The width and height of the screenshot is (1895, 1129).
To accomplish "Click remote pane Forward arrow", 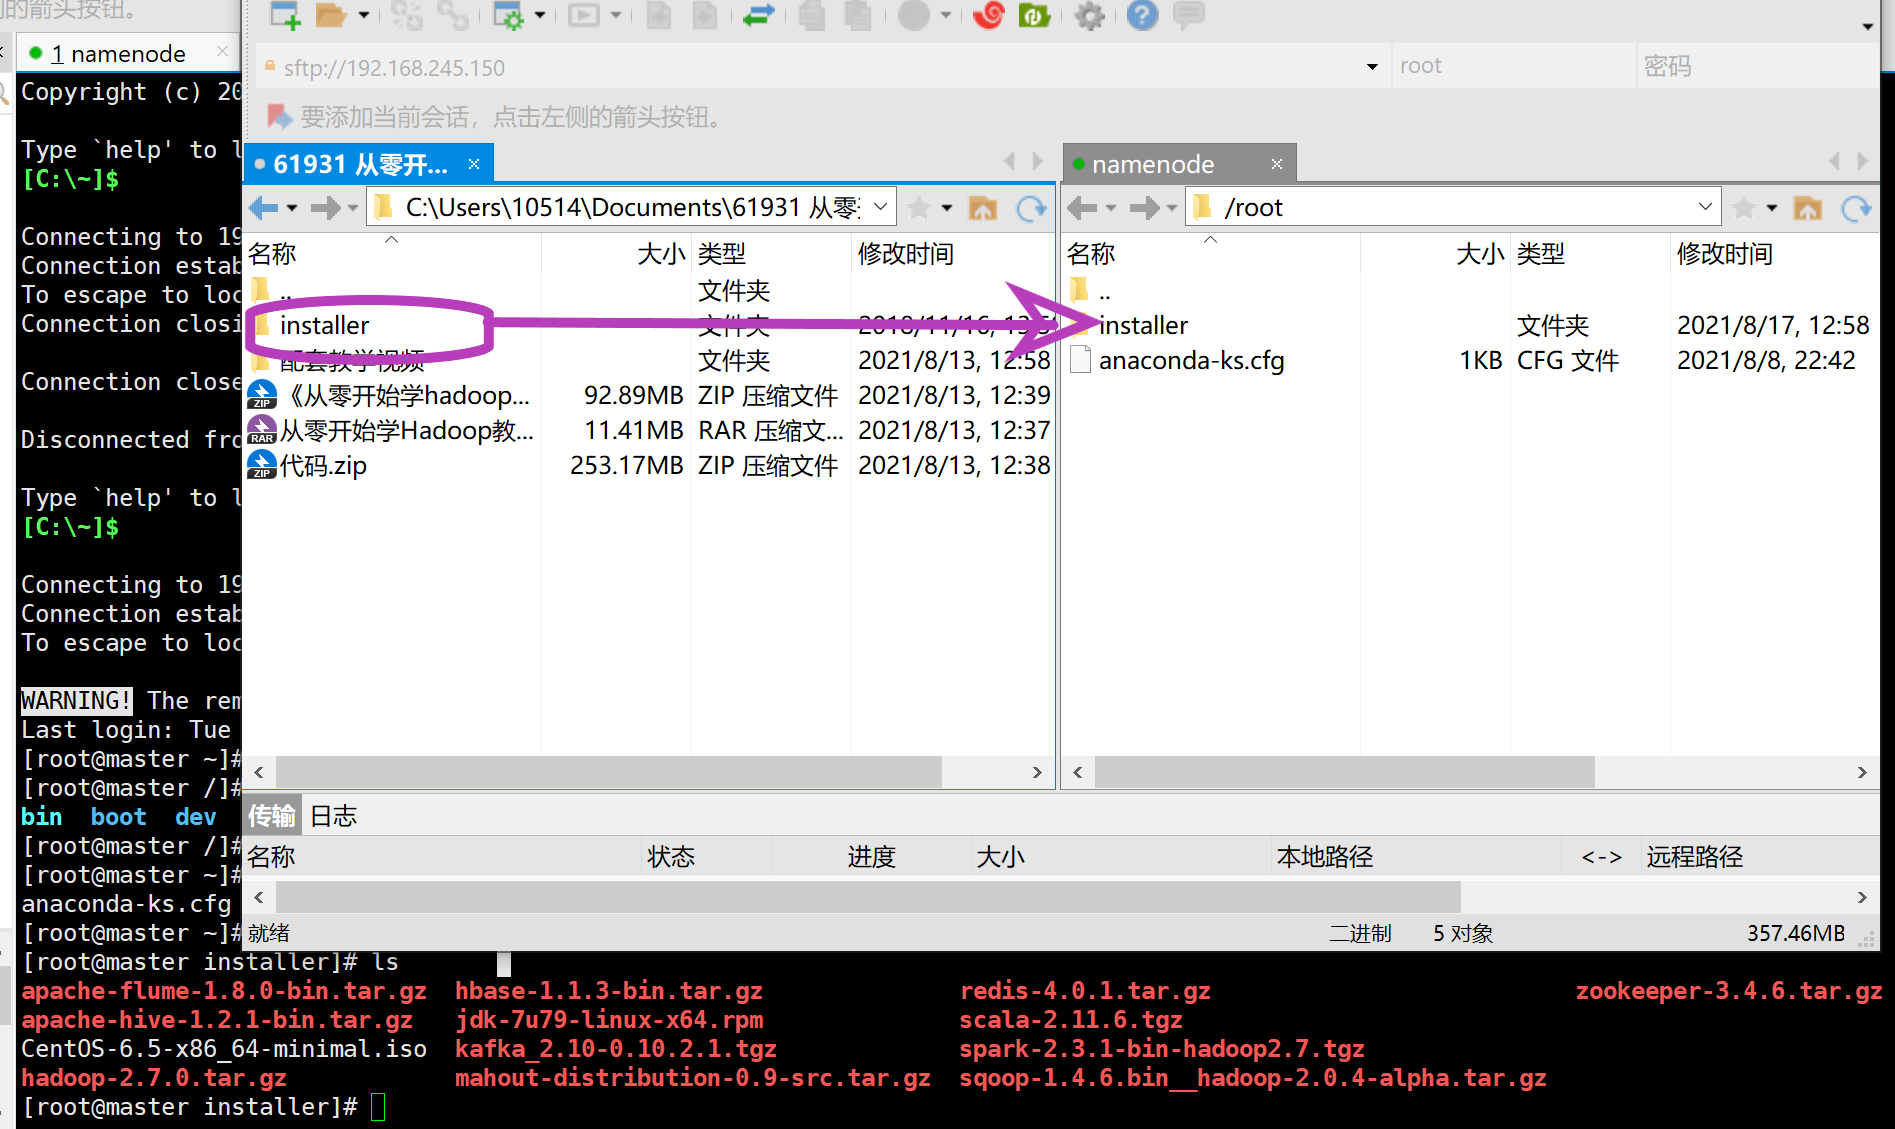I will pos(1144,208).
